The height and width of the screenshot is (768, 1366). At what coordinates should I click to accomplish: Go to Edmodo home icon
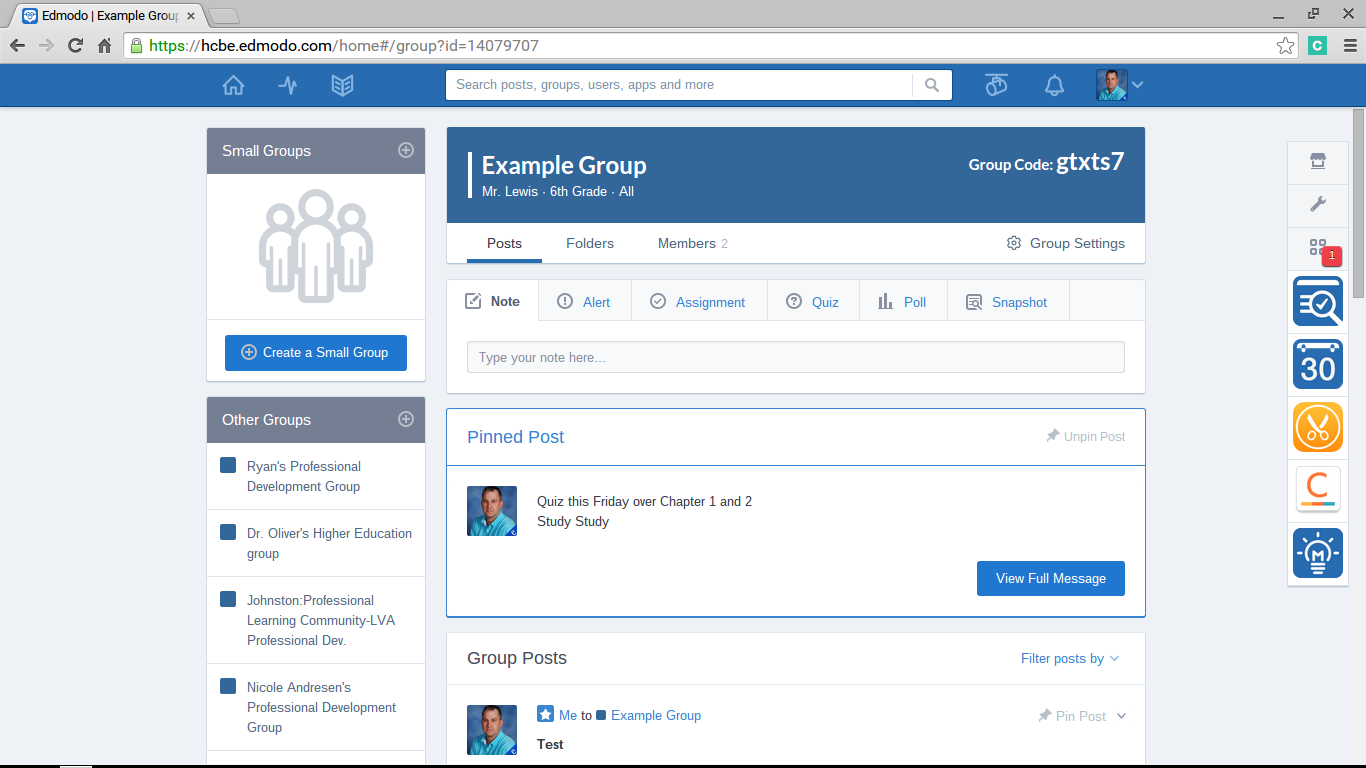(233, 85)
